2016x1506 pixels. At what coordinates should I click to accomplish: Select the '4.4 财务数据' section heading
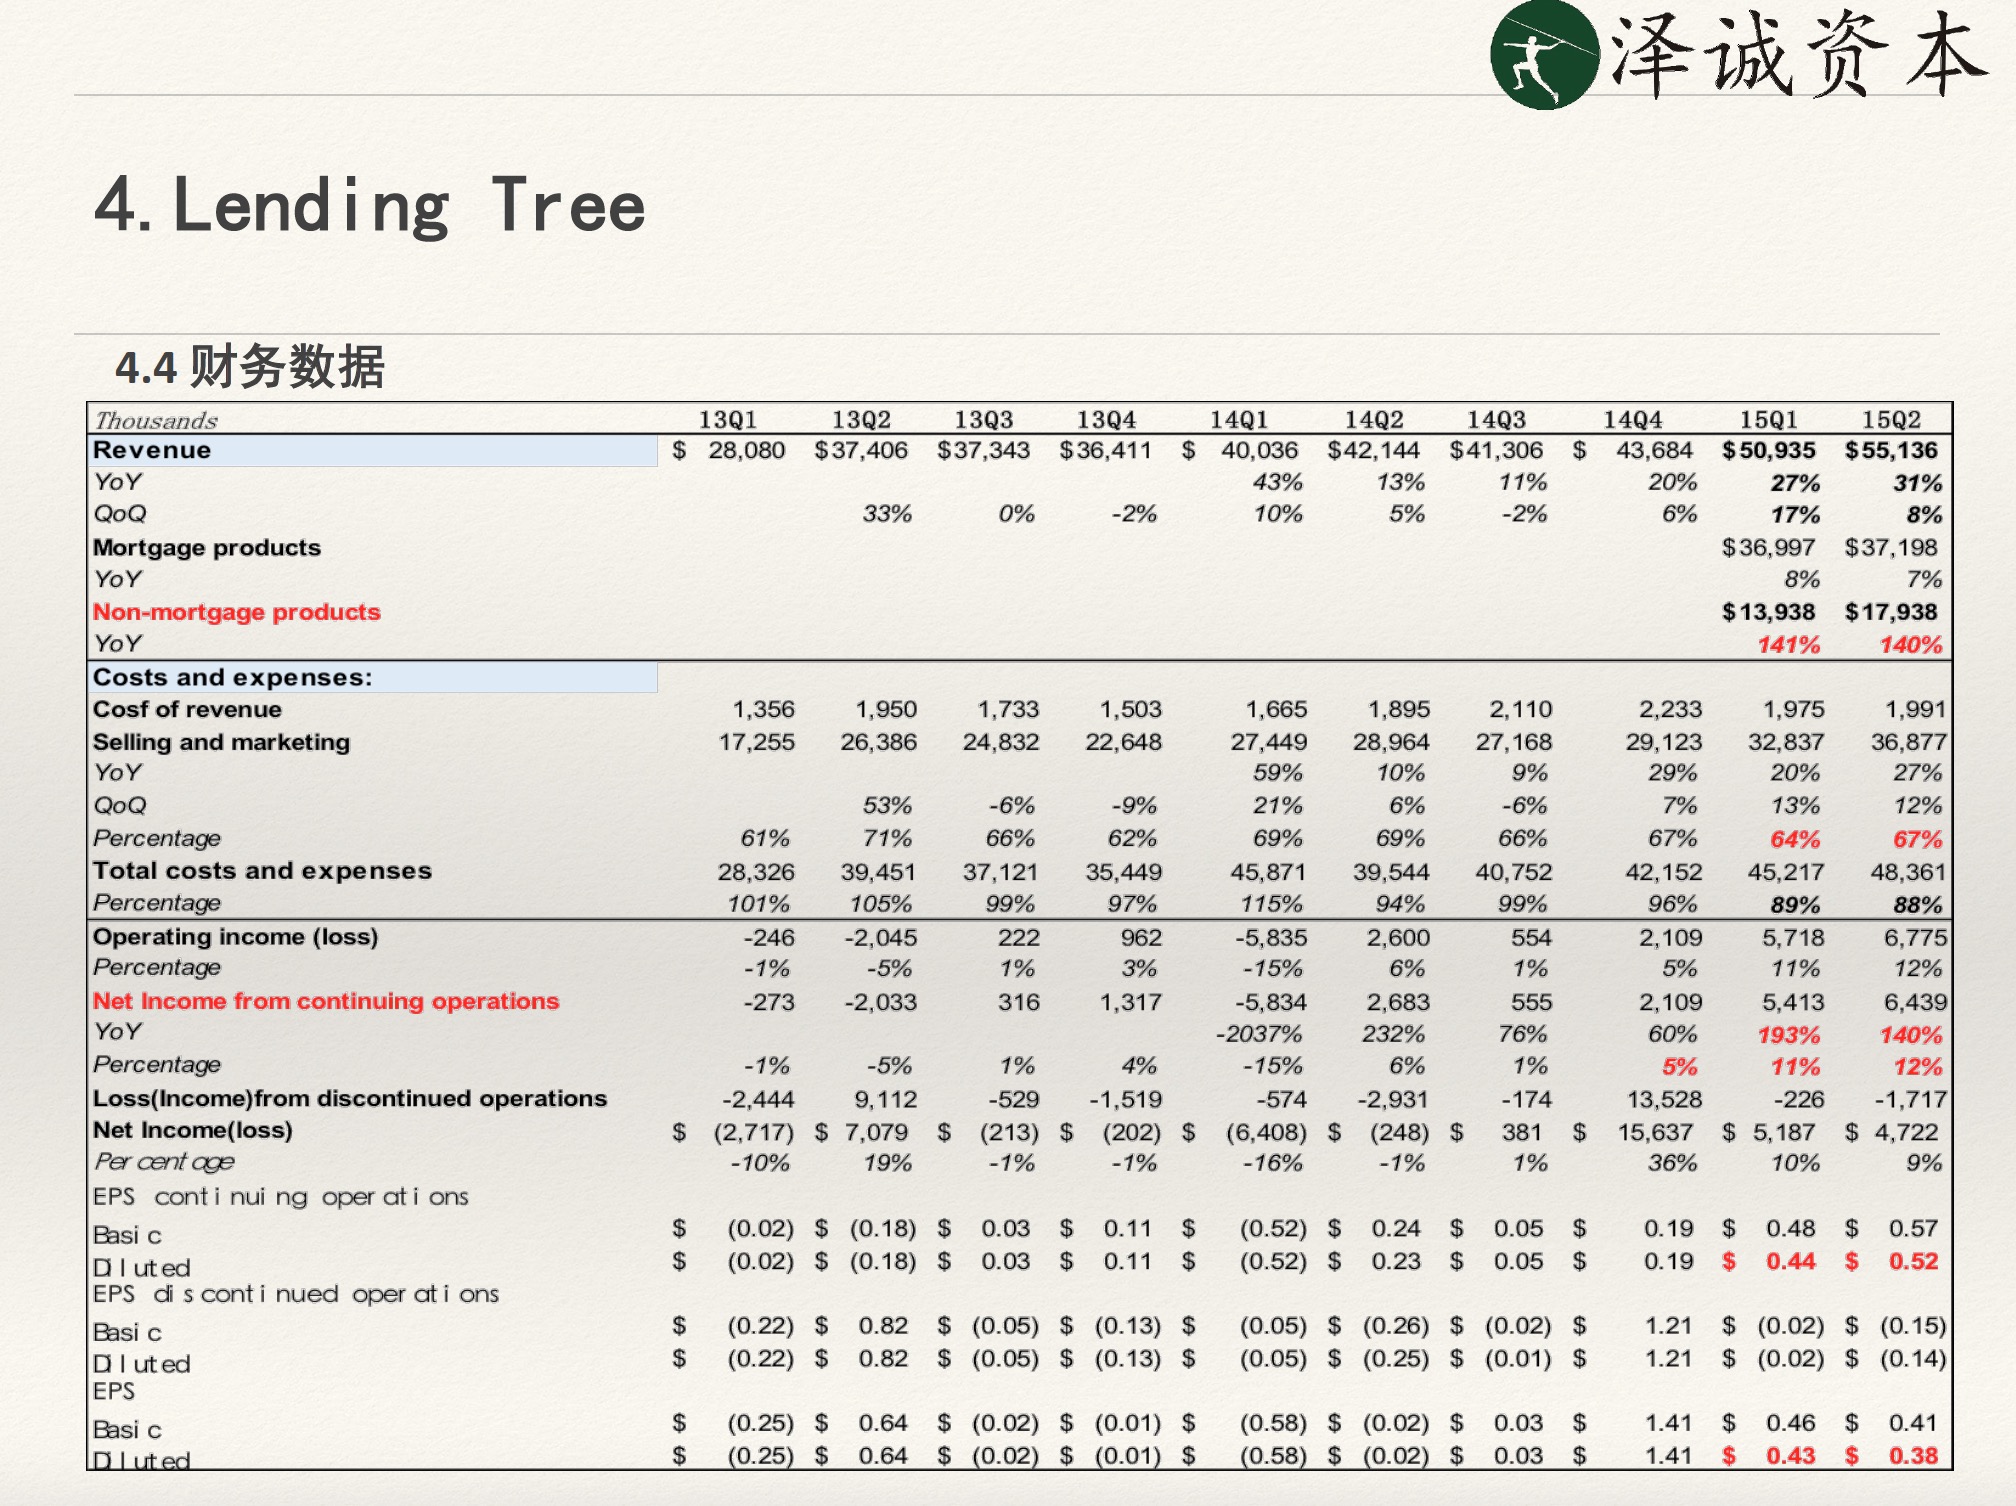pos(250,366)
